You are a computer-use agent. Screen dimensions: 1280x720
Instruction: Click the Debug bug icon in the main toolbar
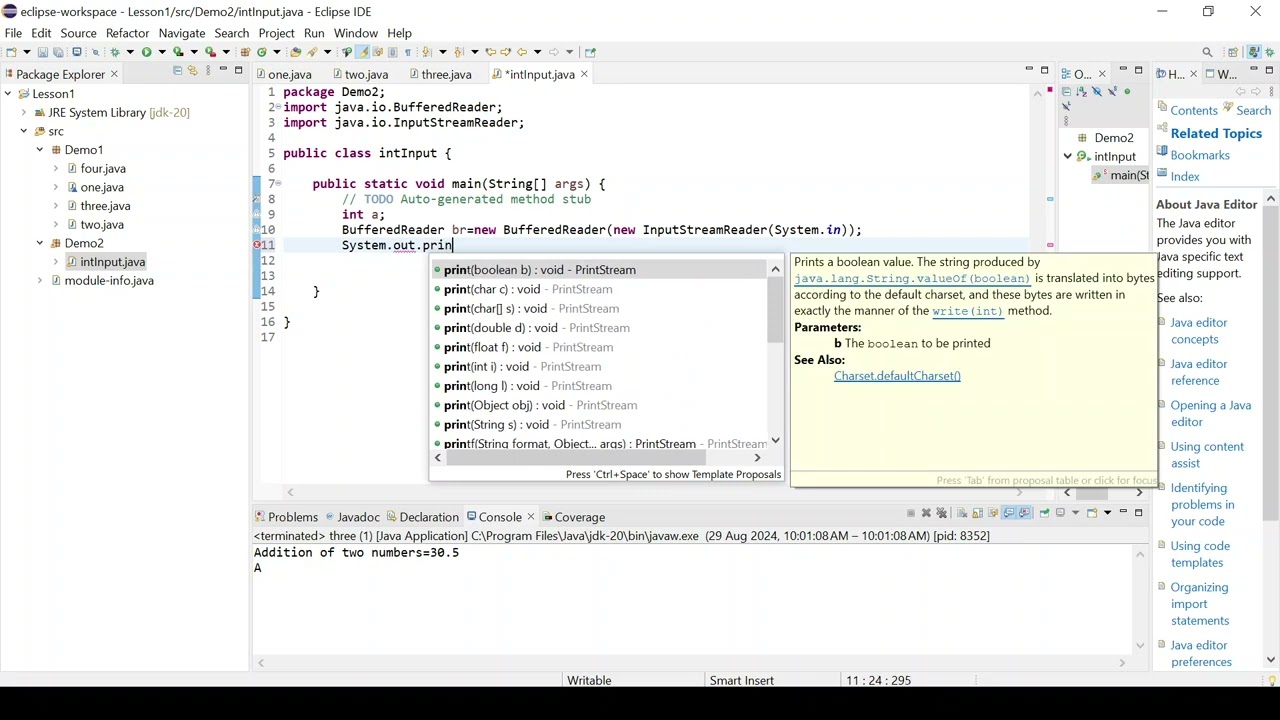pyautogui.click(x=115, y=52)
